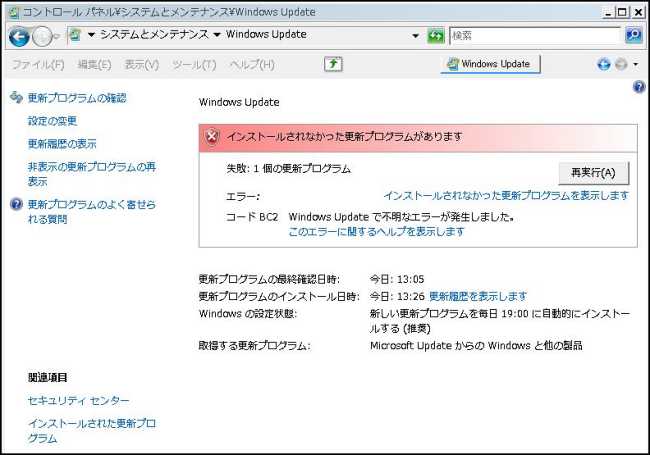The height and width of the screenshot is (455, 650).
Task: Open the 表示(V) menu
Action: coord(141,65)
